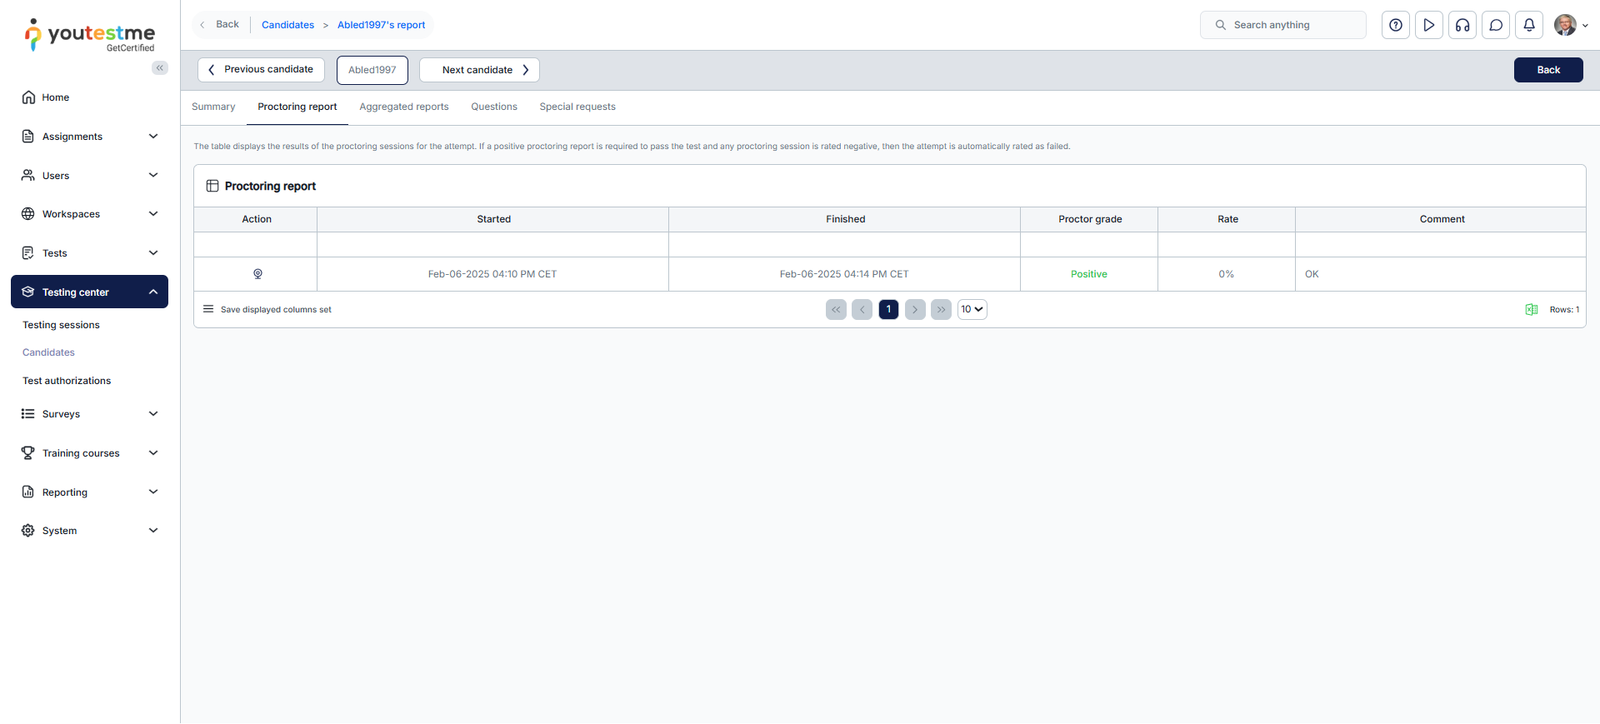Open Save displayed columns set menu
The image size is (1600, 724).
tap(267, 310)
